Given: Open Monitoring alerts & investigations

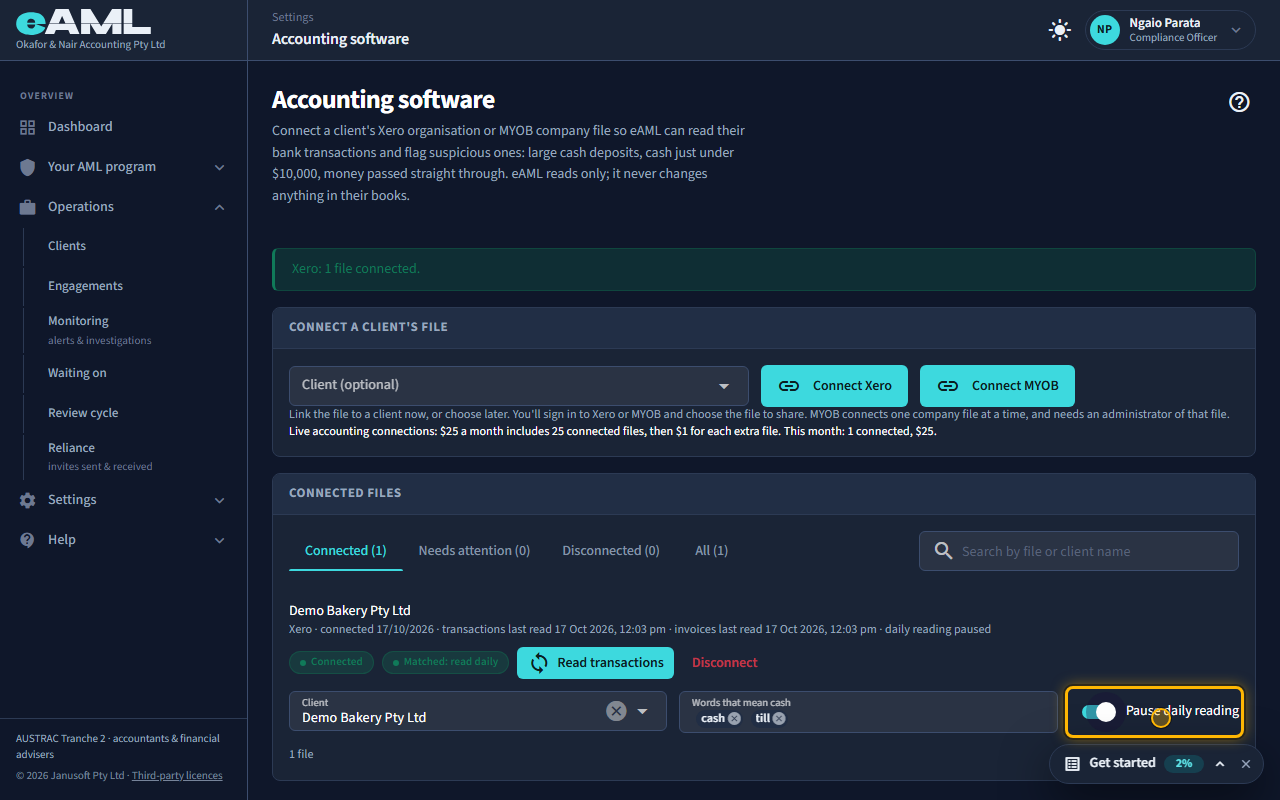Looking at the screenshot, I should click(100, 329).
